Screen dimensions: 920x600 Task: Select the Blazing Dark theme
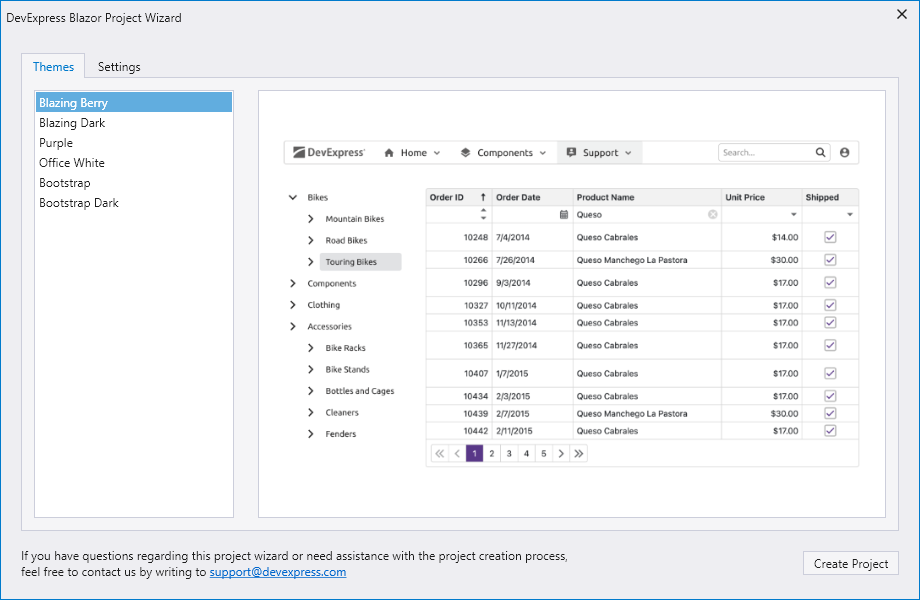pyautogui.click(x=72, y=123)
